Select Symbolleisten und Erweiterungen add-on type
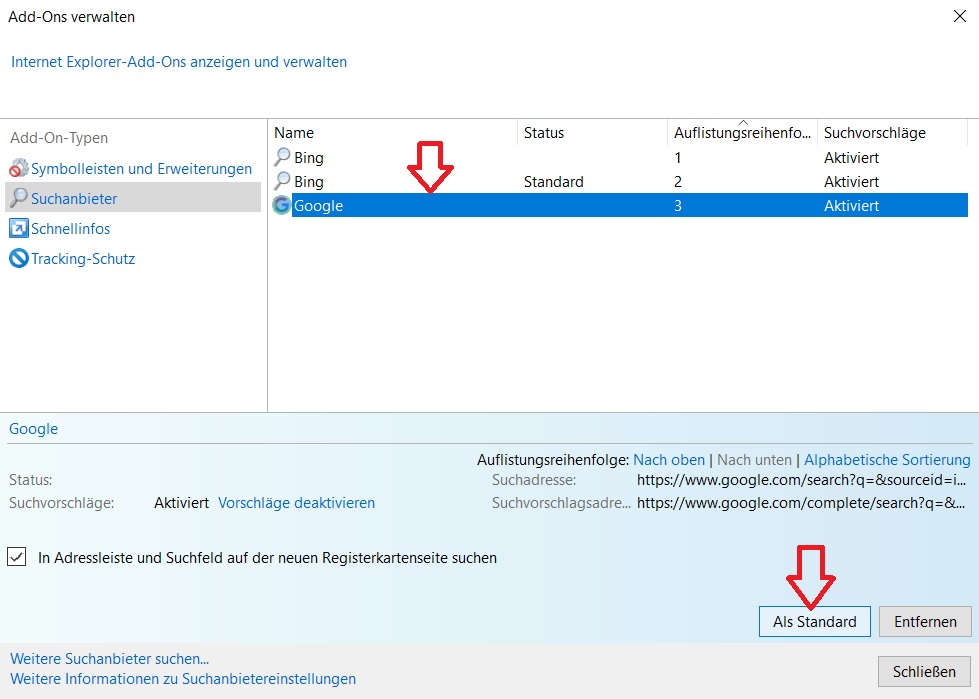Image resolution: width=979 pixels, height=699 pixels. click(x=141, y=169)
